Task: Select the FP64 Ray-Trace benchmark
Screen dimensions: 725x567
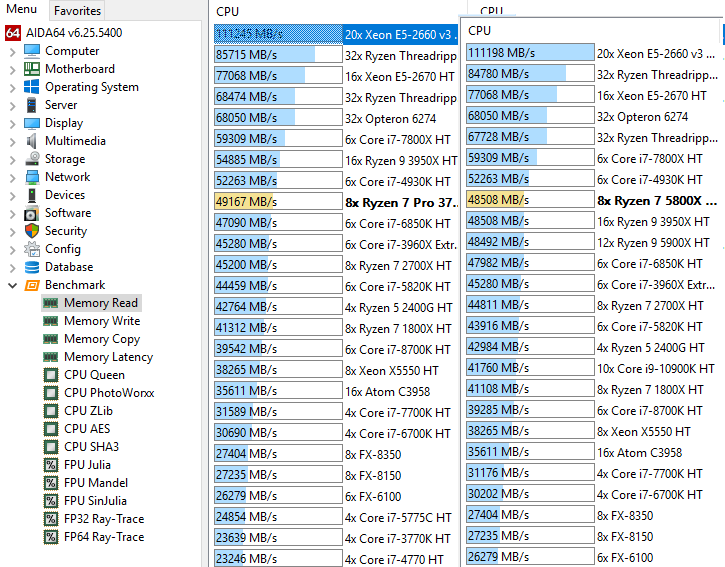Action: [104, 537]
